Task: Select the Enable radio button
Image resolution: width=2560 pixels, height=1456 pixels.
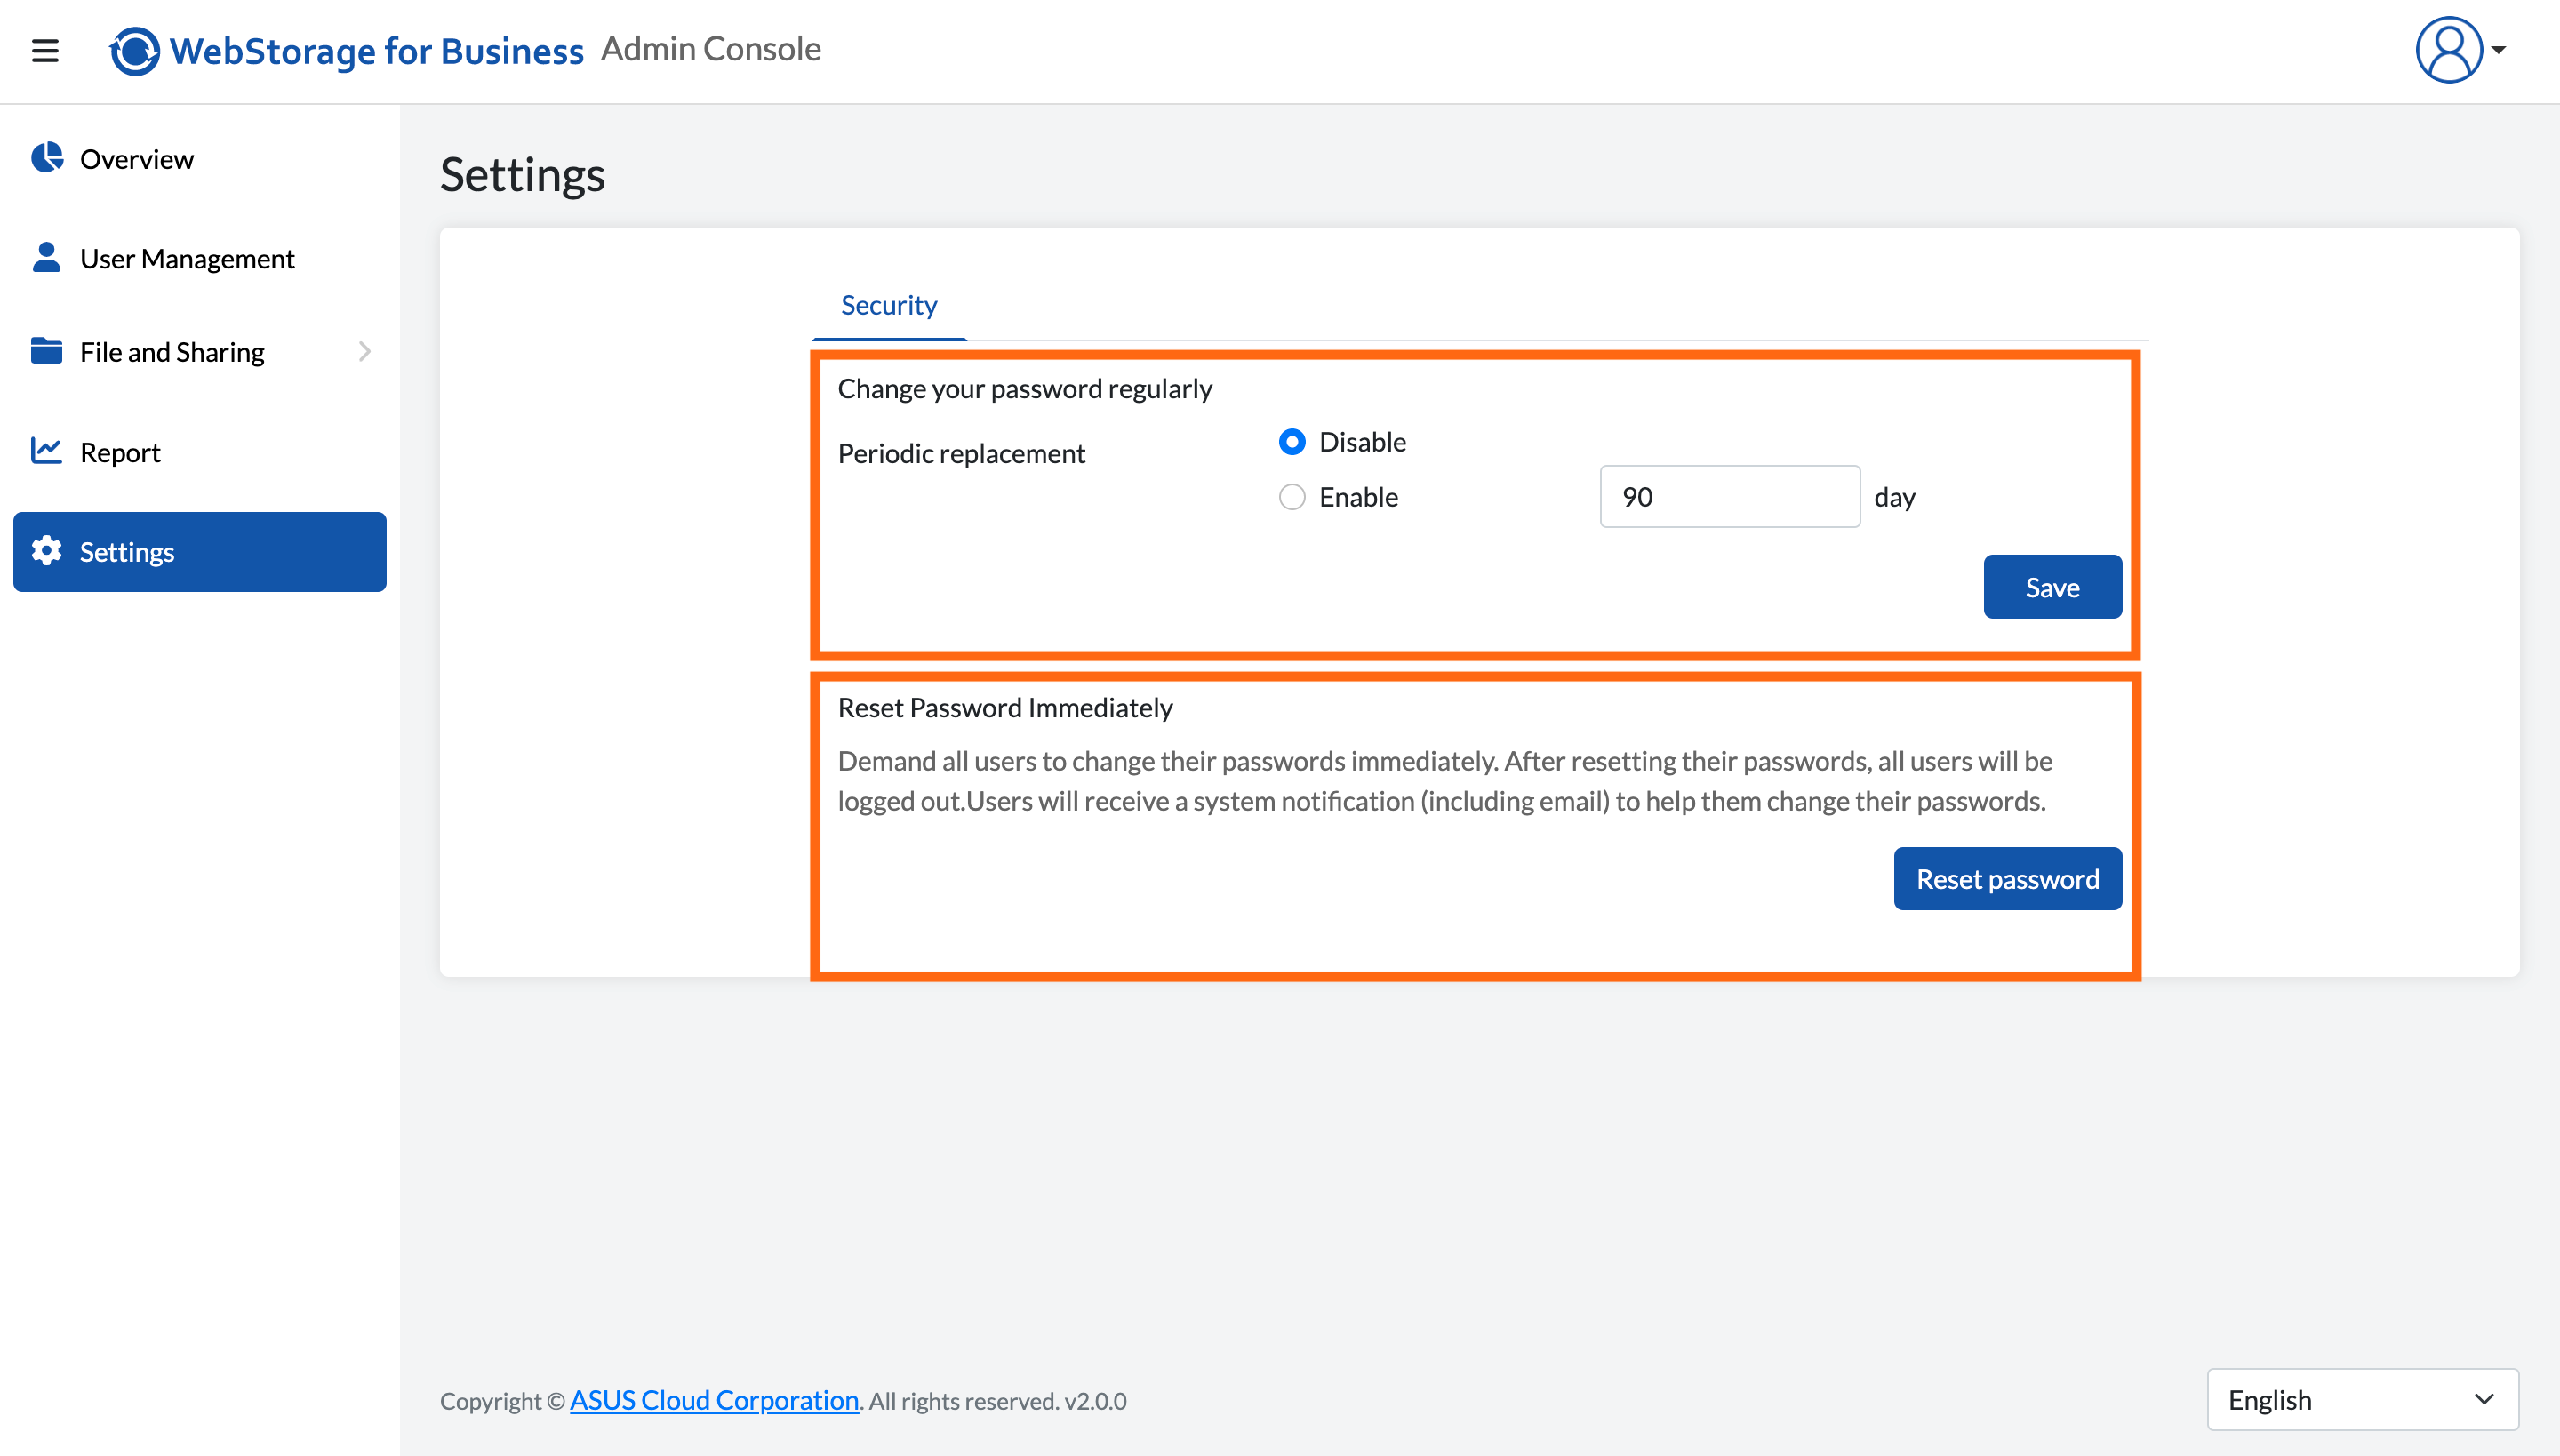Action: tap(1292, 497)
